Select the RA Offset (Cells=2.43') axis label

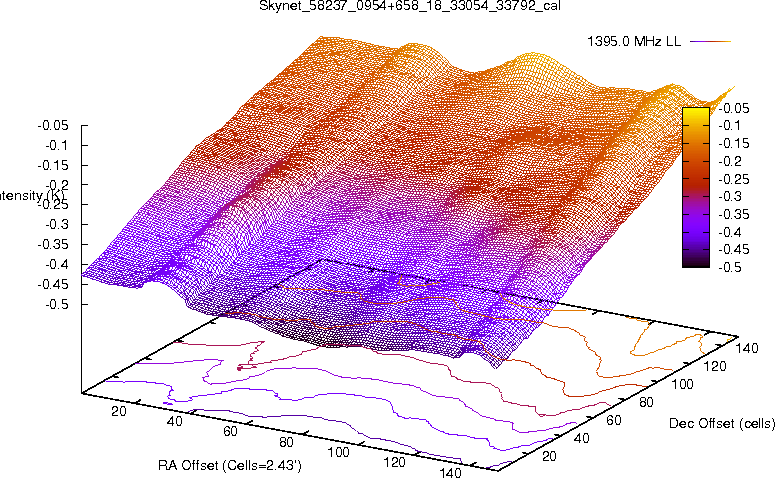[230, 465]
